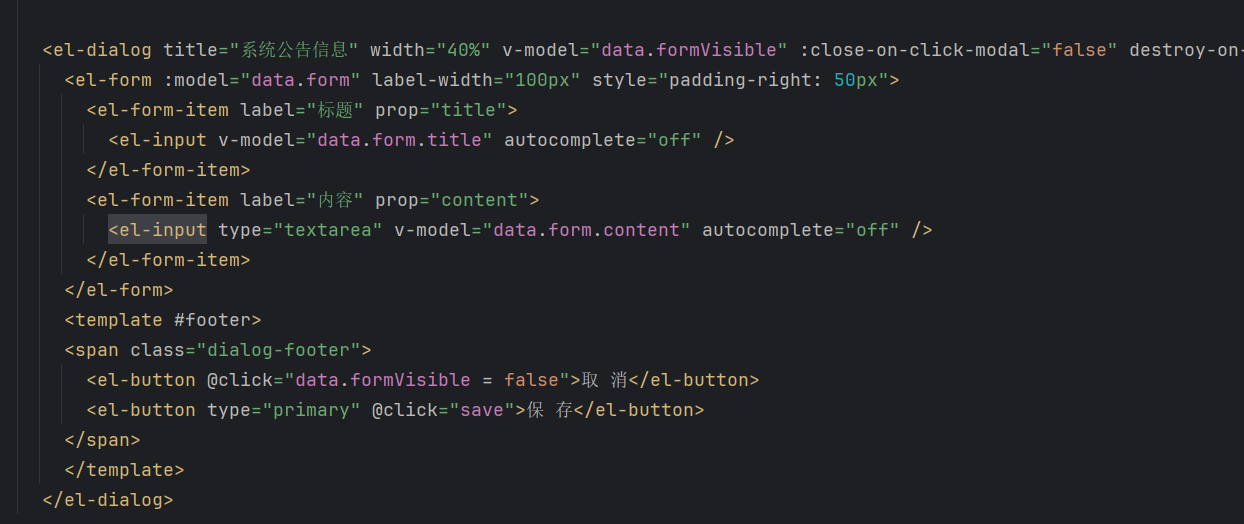Click the dialog-footer class value
The image size is (1244, 524).
284,350
